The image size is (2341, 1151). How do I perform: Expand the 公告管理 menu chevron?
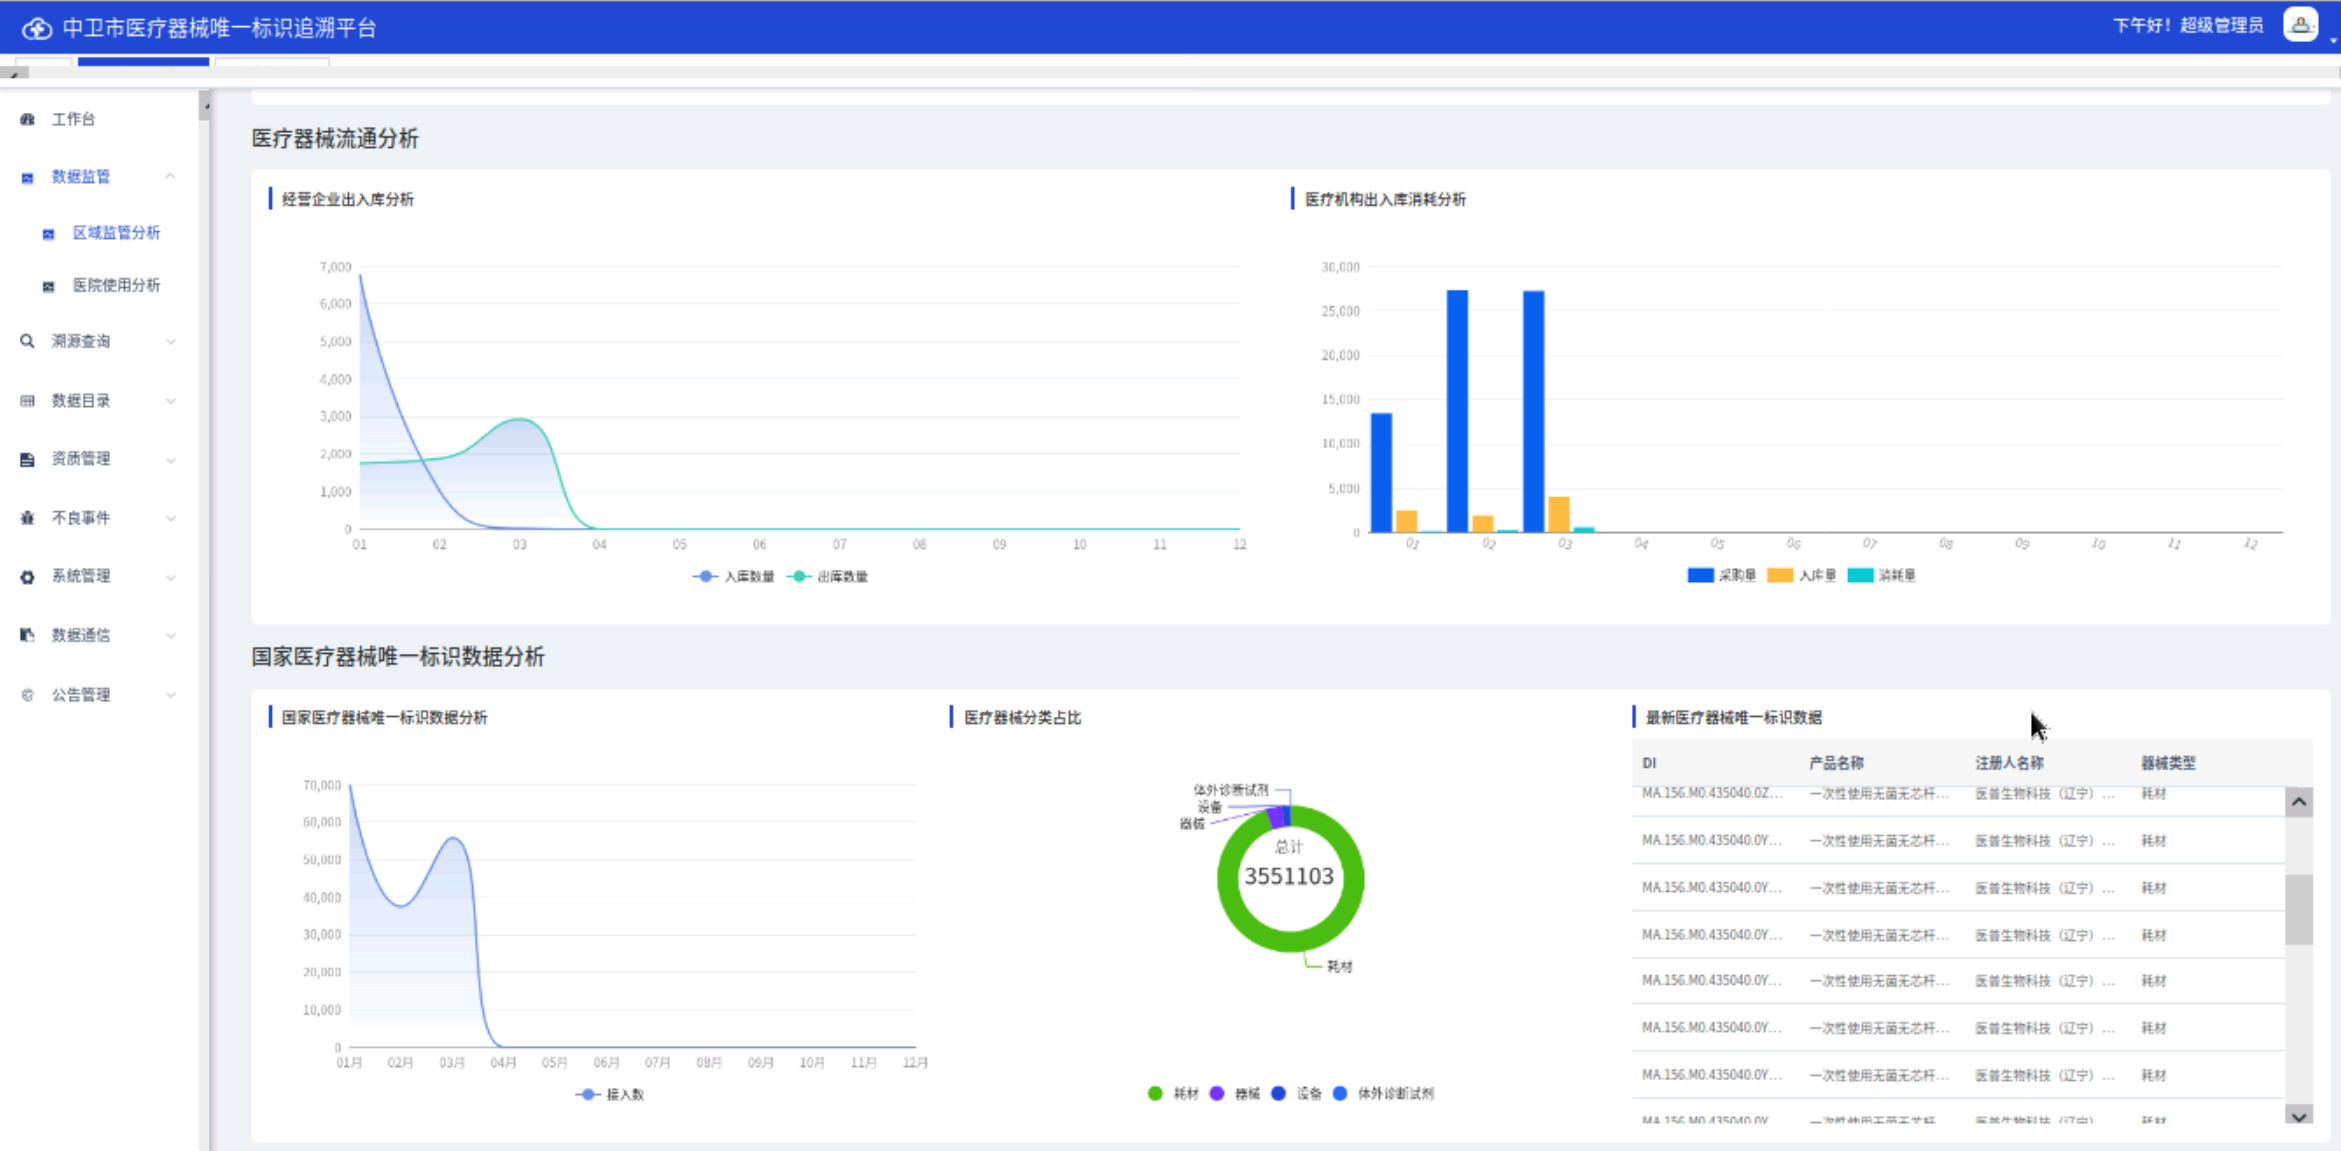coord(171,695)
